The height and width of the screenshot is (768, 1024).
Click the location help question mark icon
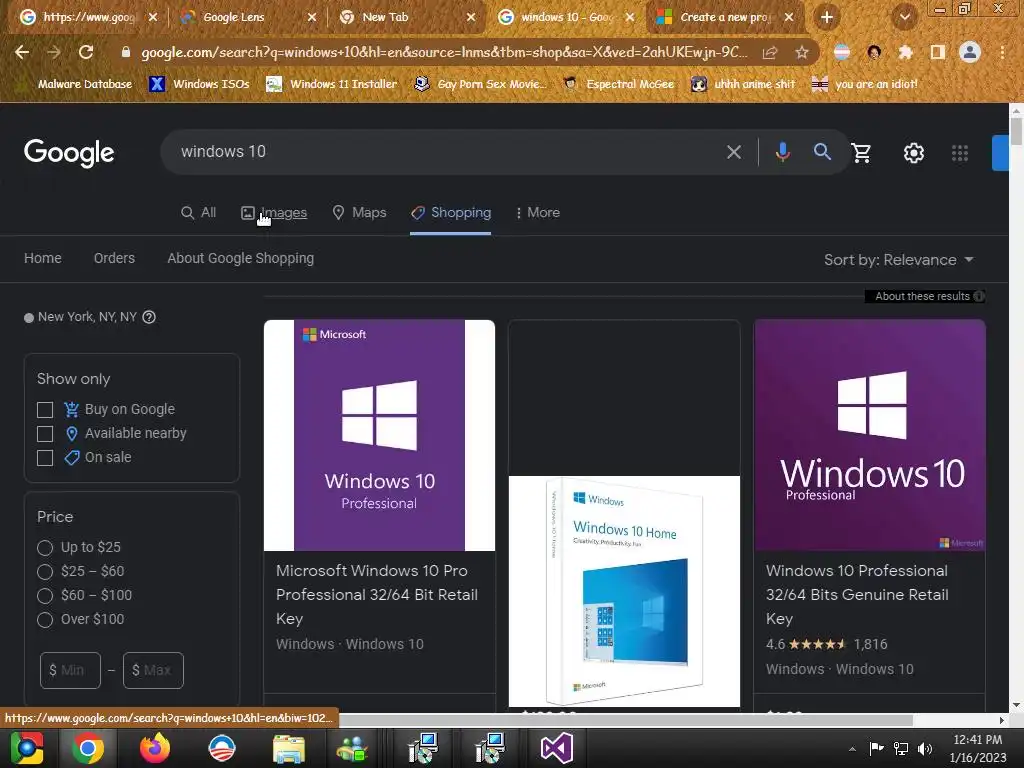(149, 317)
